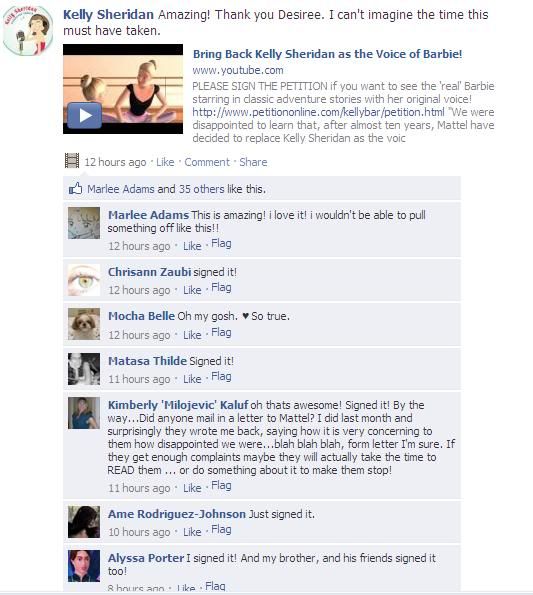Flag Ame Rodriguez-Johnson's comment

click(221, 529)
